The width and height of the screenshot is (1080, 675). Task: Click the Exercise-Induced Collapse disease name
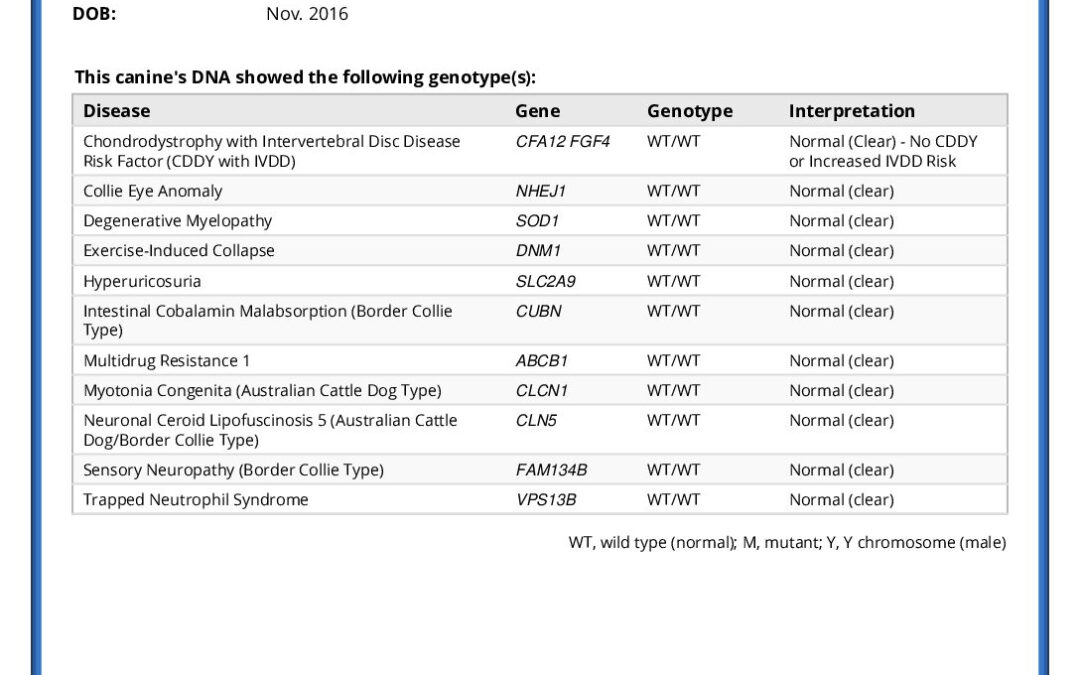[178, 250]
